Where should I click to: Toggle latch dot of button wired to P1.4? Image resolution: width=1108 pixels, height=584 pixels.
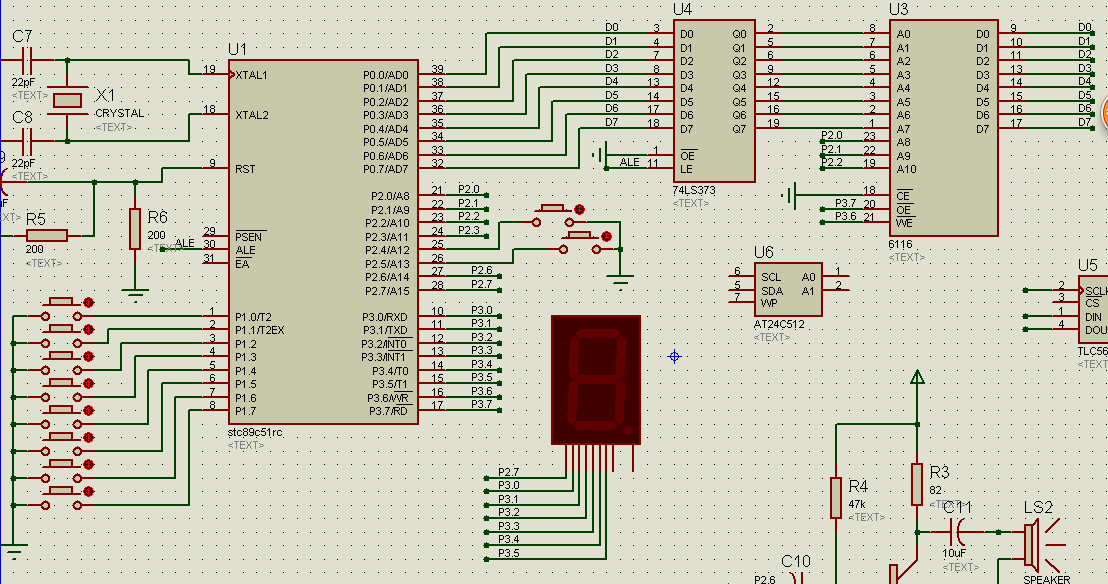88,410
